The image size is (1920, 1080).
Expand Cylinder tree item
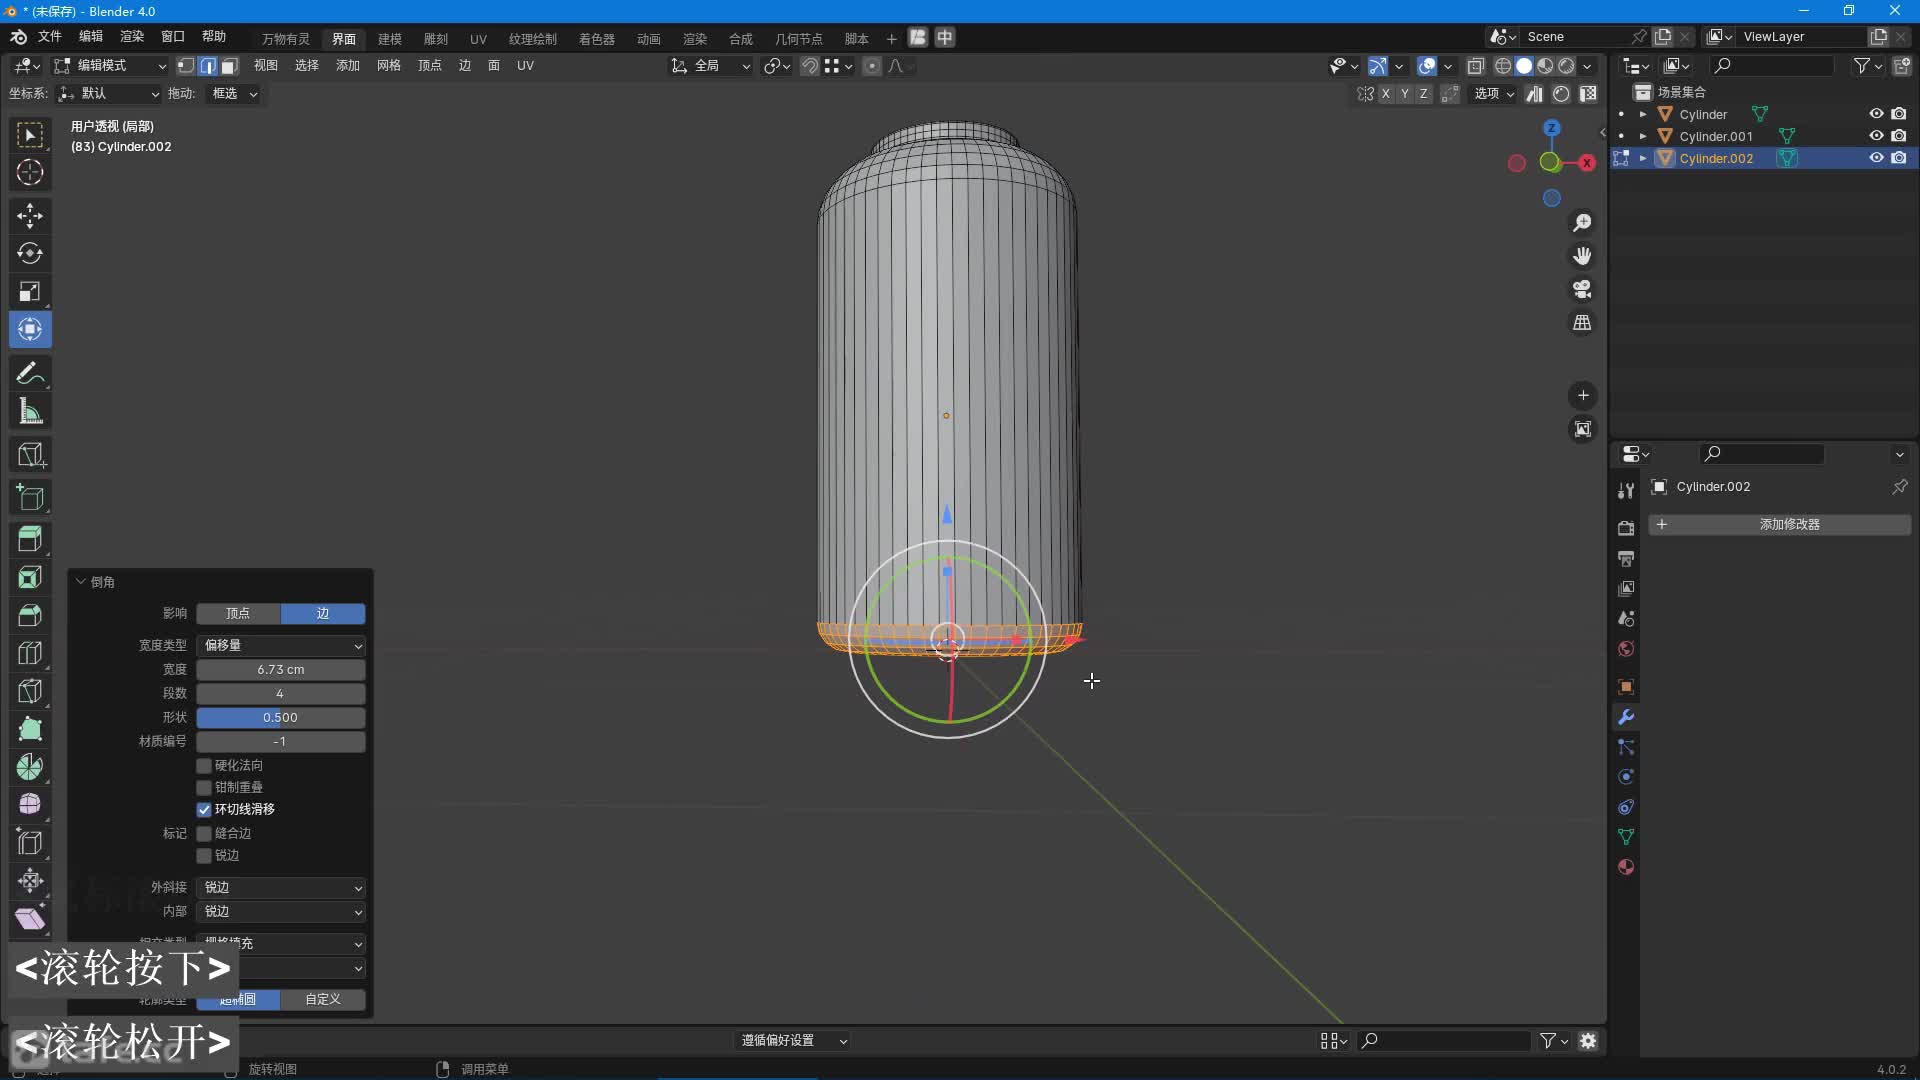(x=1643, y=114)
